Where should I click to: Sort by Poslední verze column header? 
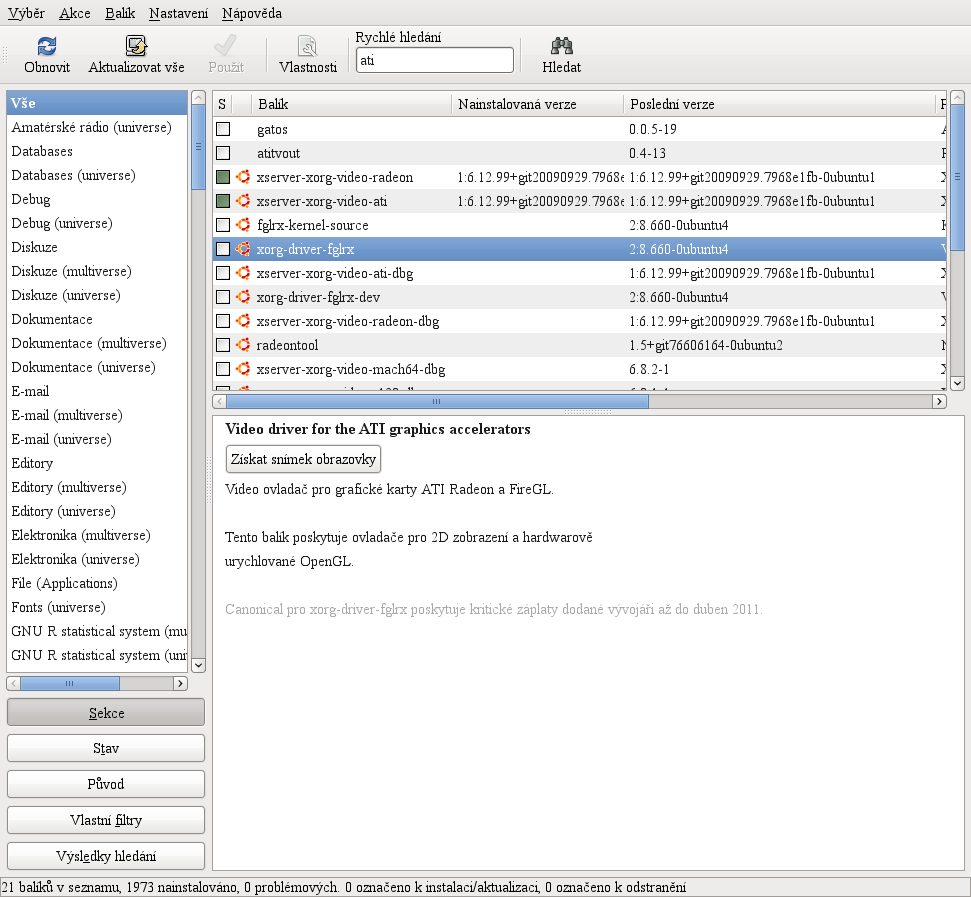780,104
